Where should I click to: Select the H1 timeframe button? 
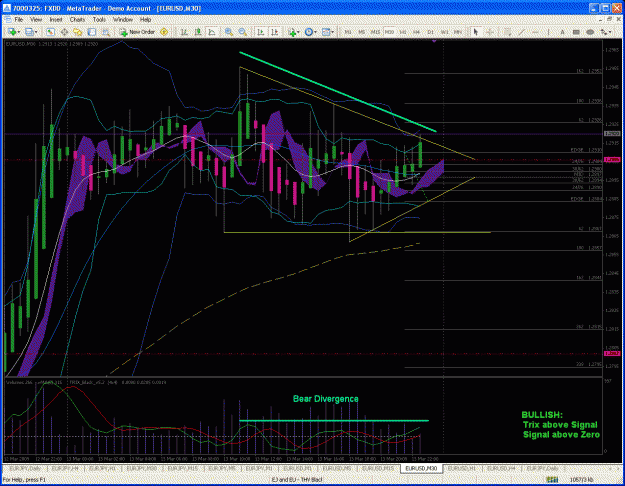(x=403, y=32)
